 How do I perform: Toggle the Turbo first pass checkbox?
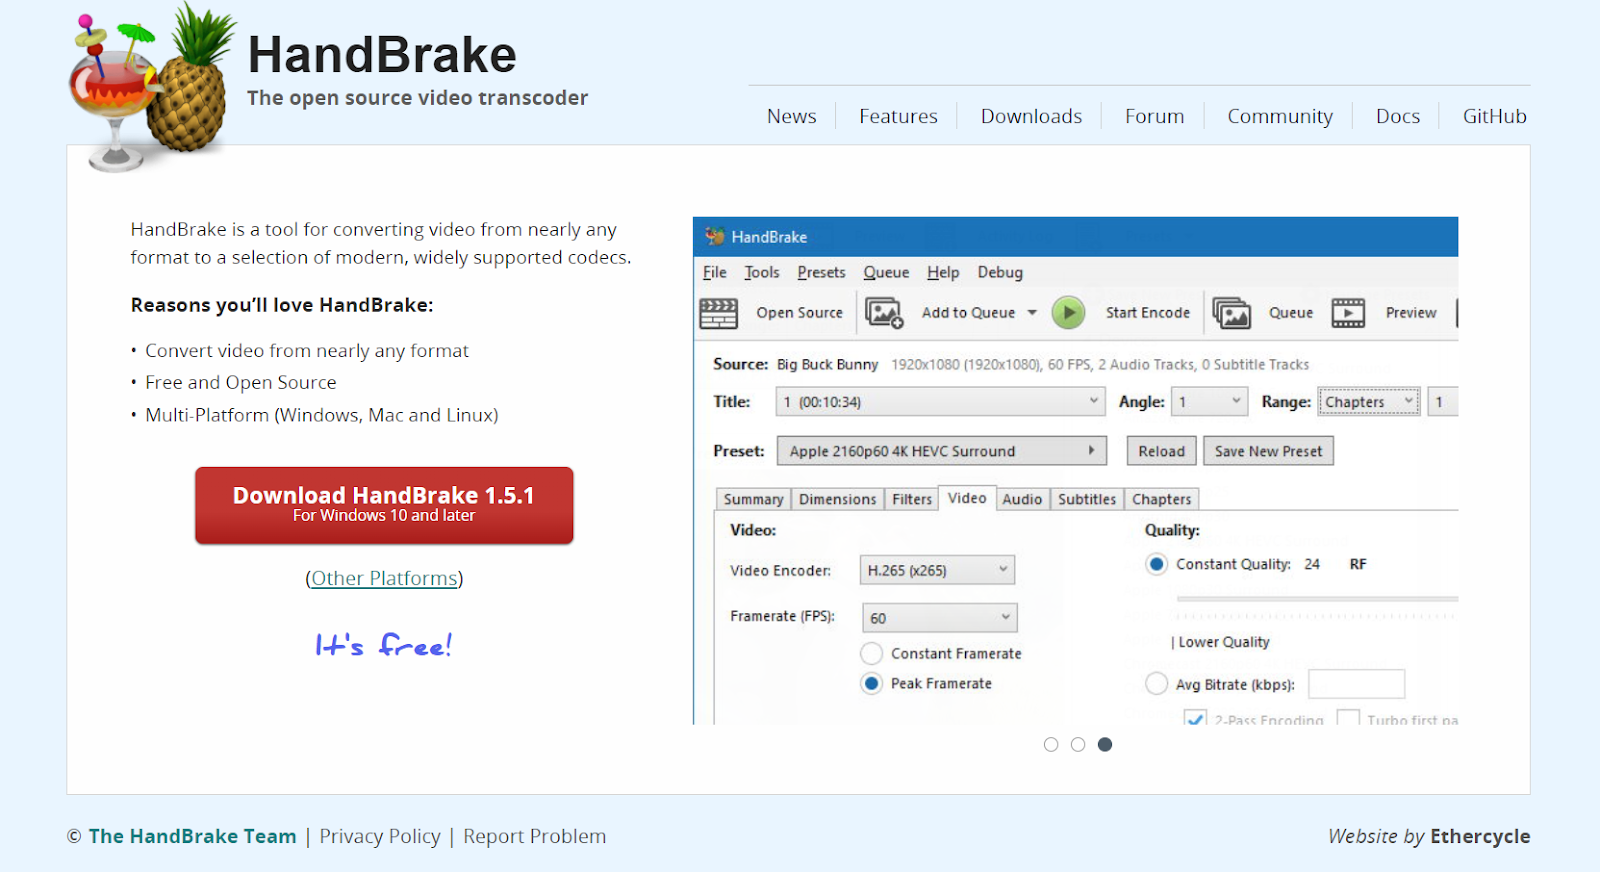[1348, 718]
